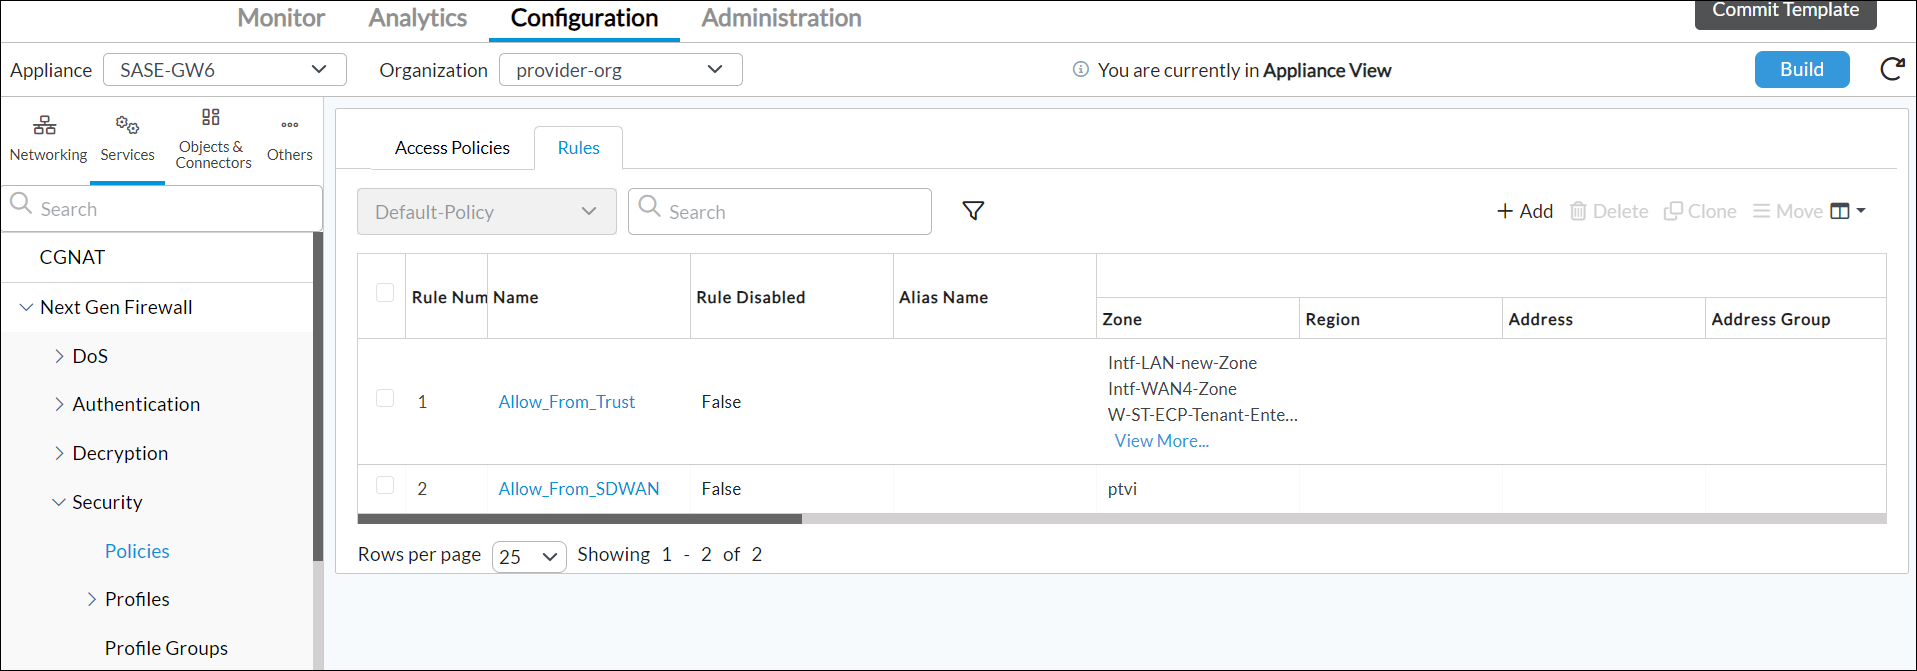Viewport: 1917px width, 671px height.
Task: Click the table horizontal scrollbar thumb
Action: tap(580, 519)
